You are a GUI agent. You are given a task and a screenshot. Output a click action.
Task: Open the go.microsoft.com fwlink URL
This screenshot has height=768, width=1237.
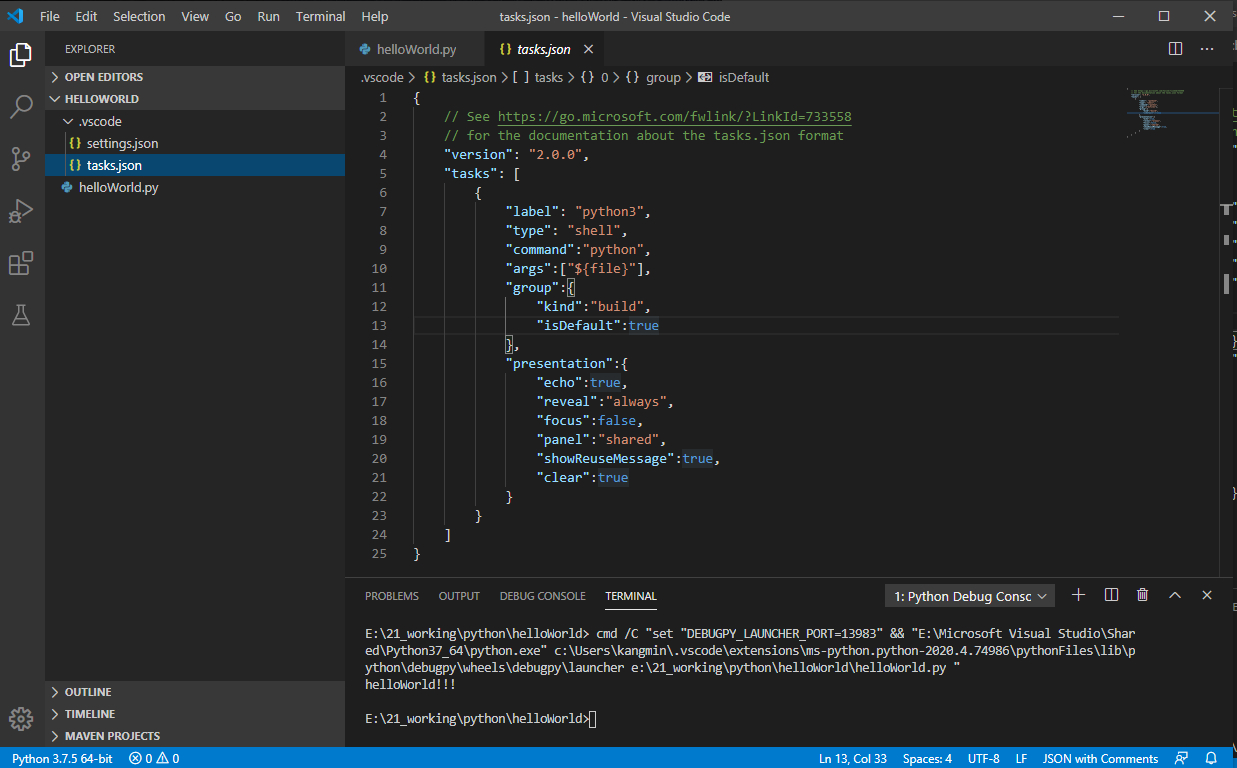click(x=675, y=116)
